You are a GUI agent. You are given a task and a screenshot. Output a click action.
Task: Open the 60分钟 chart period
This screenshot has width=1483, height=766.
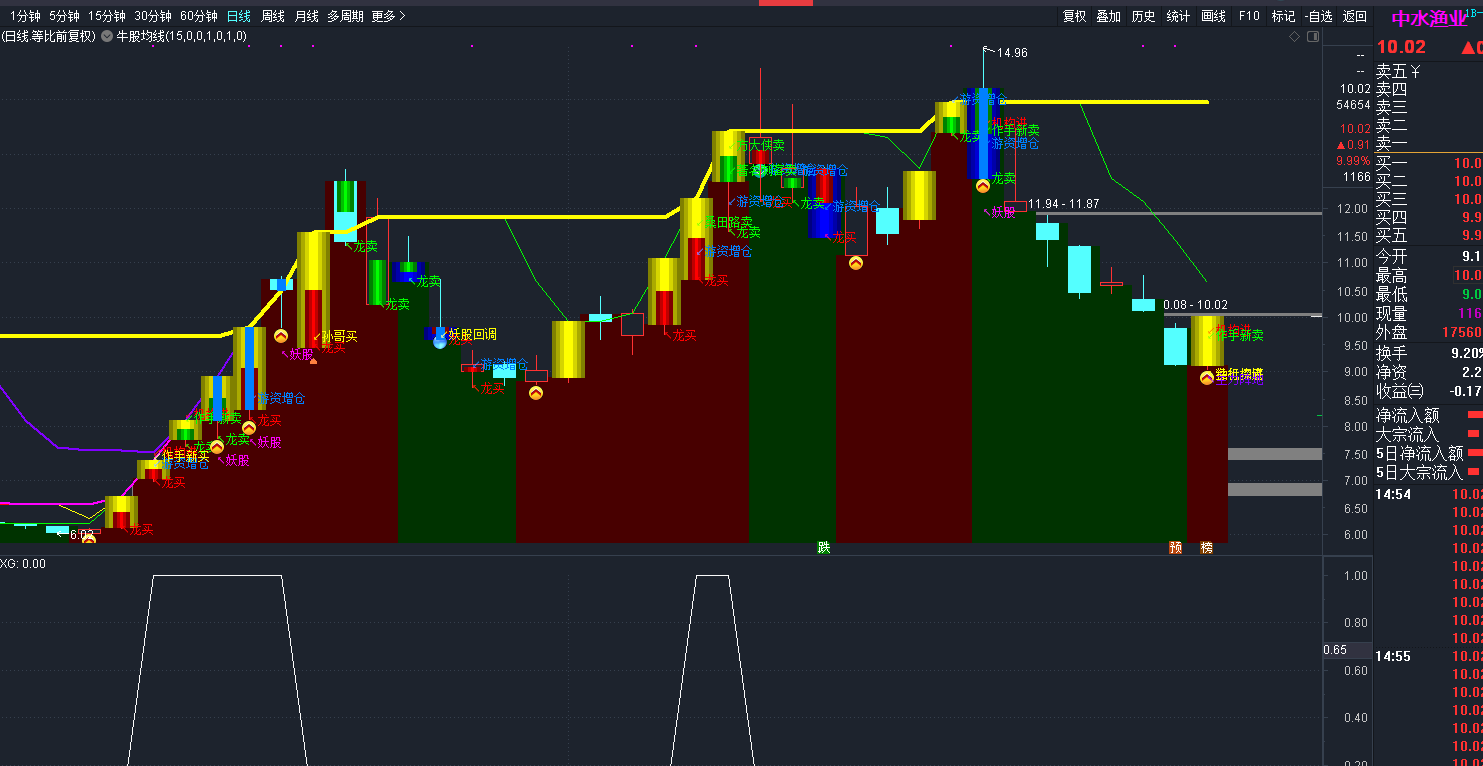198,16
